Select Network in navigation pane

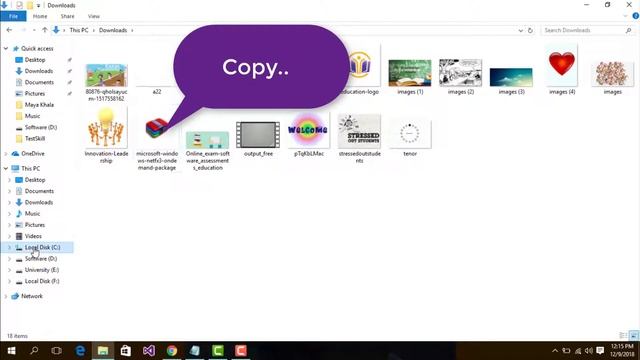tap(31, 296)
